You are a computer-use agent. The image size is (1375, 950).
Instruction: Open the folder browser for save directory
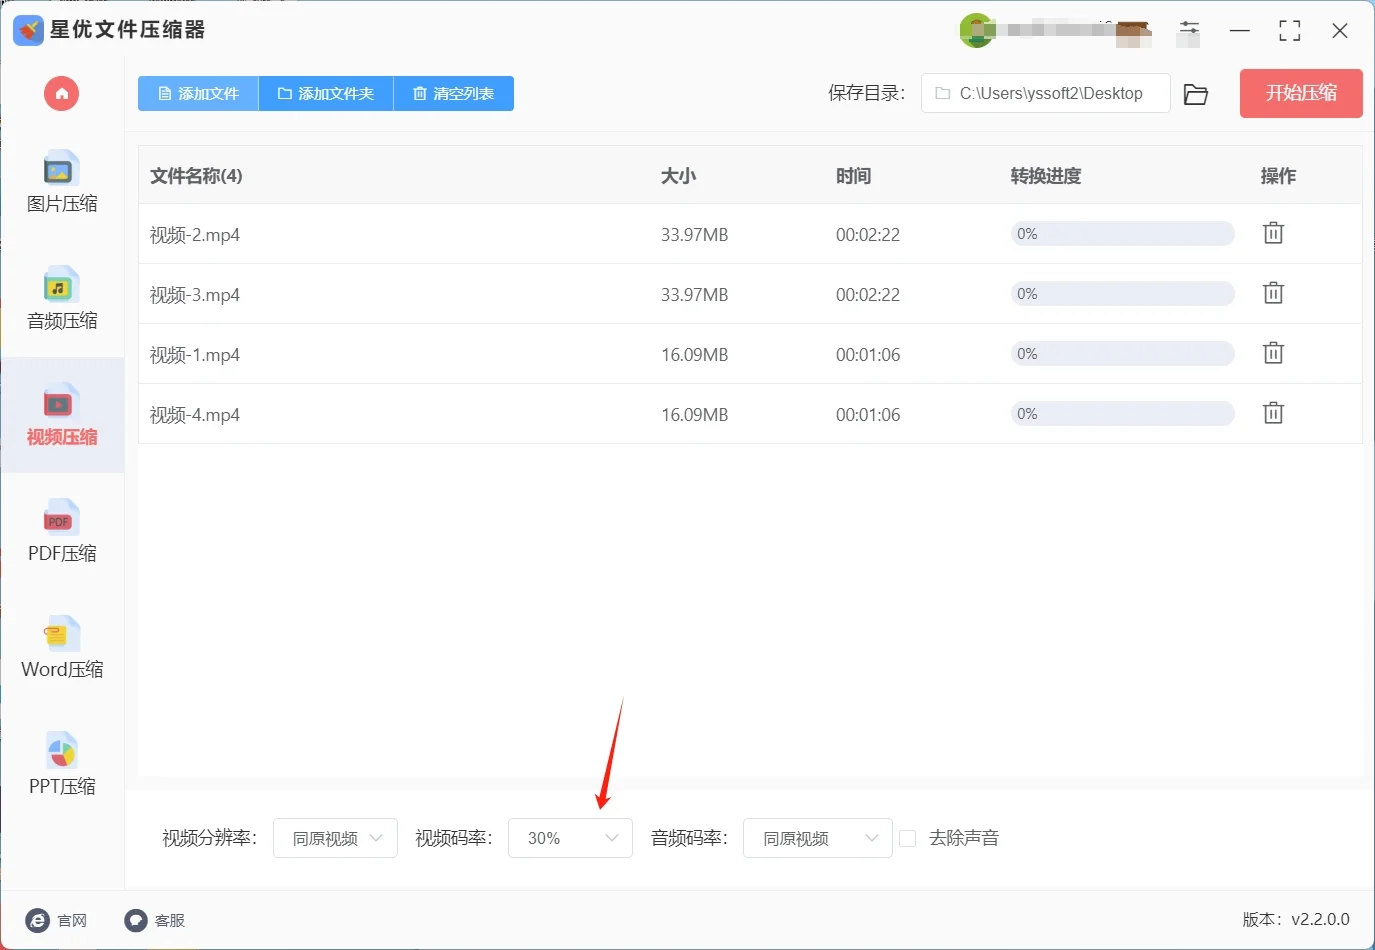(1196, 93)
